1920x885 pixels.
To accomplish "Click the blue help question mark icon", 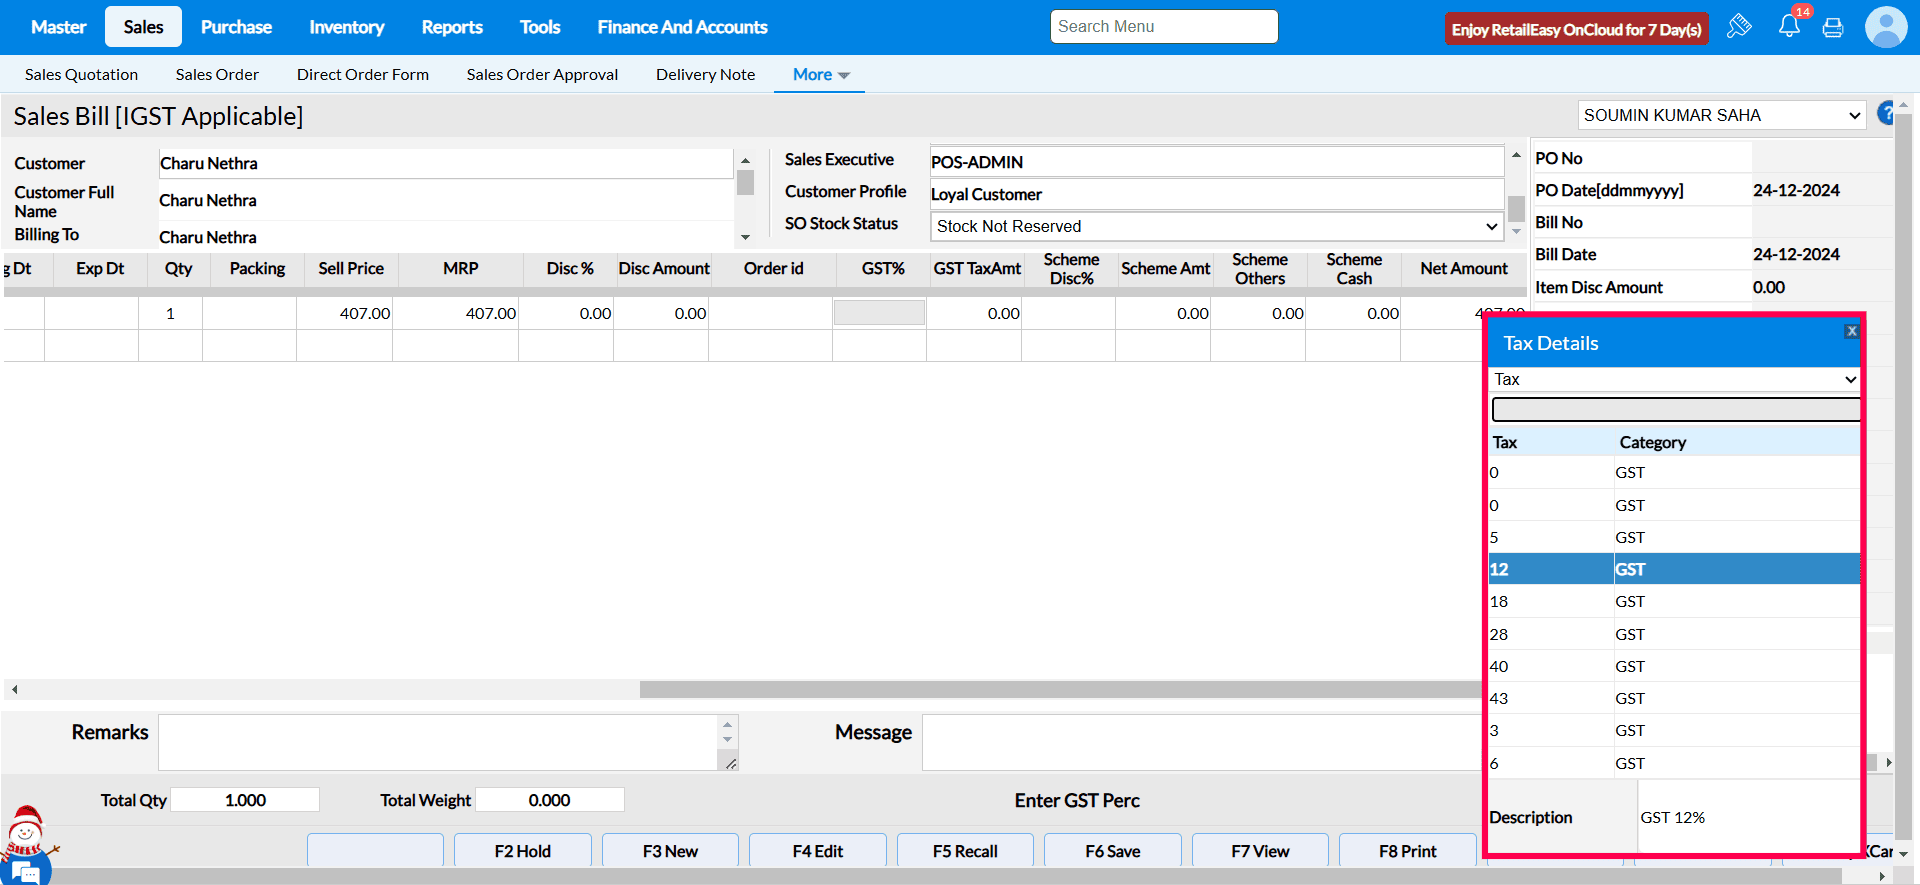I will click(1886, 113).
